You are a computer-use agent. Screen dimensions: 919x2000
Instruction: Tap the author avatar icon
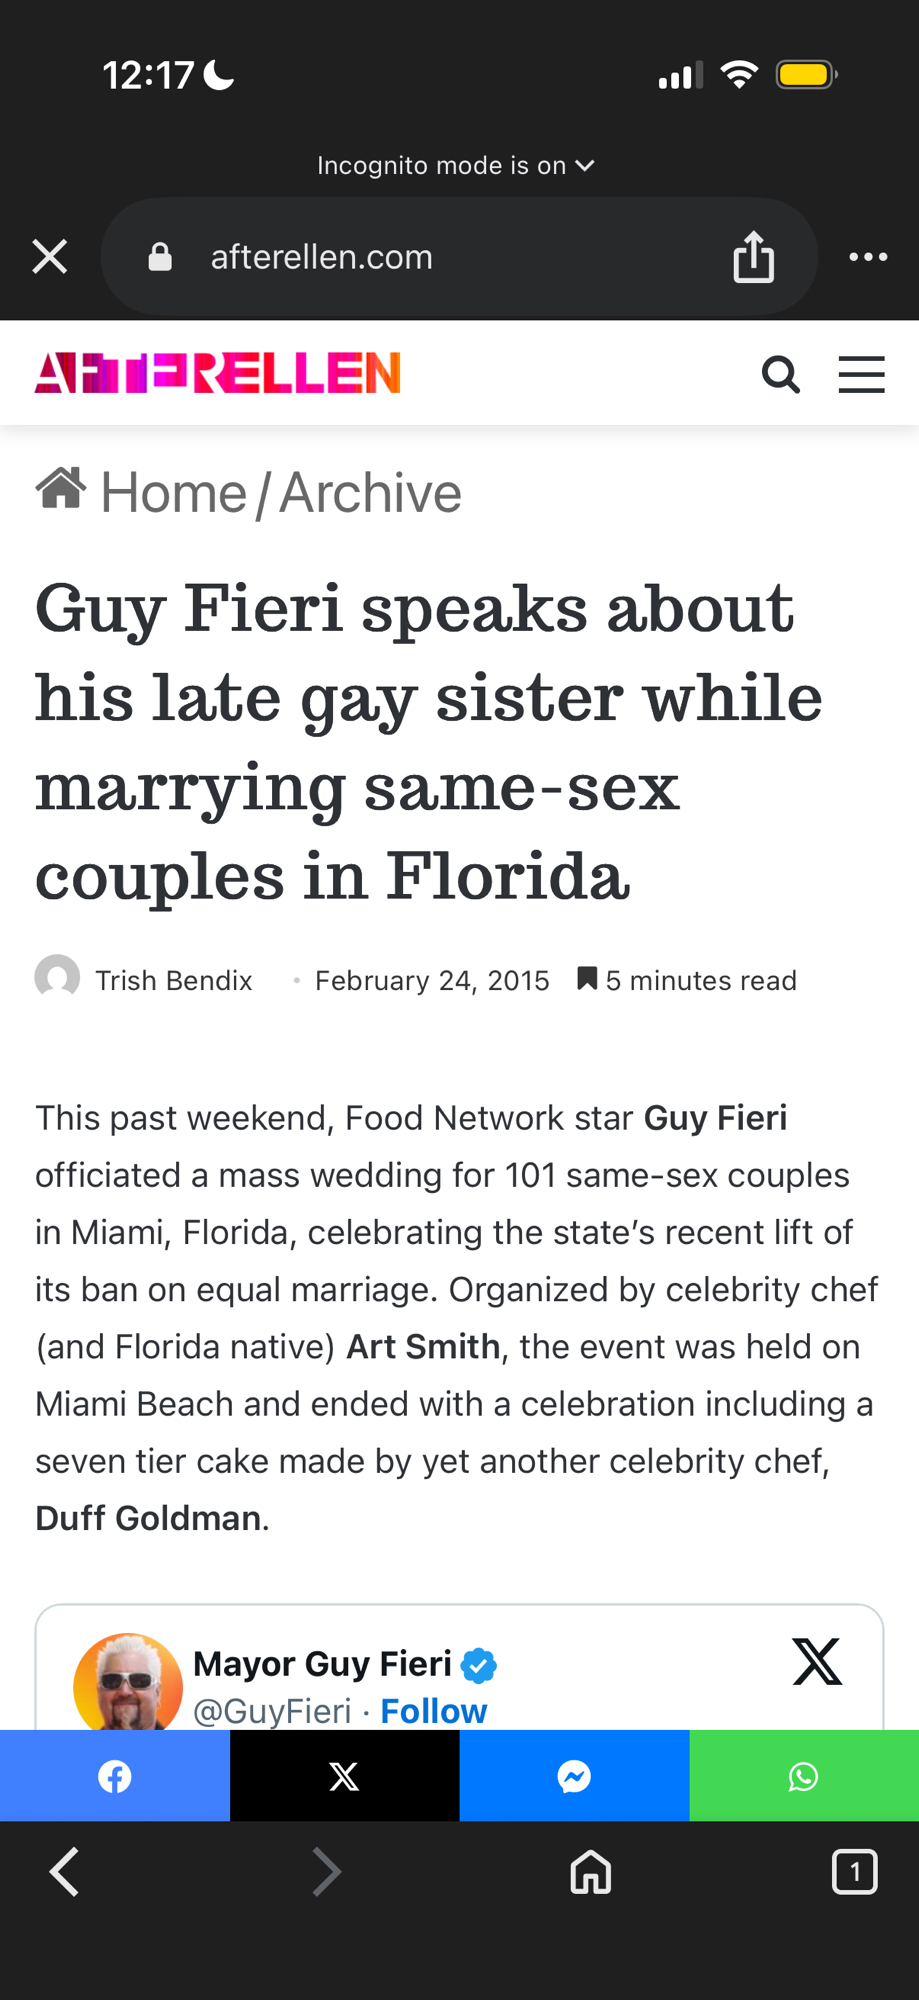tap(57, 977)
